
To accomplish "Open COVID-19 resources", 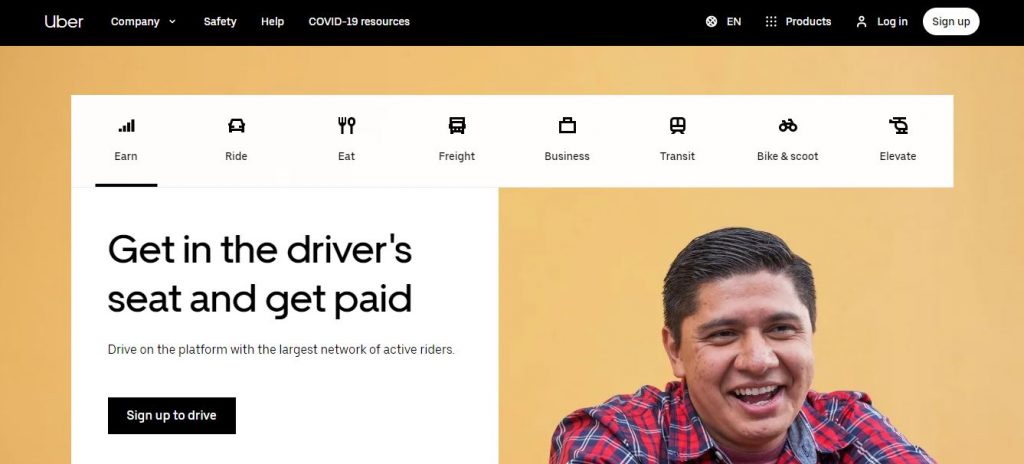I will tap(359, 22).
